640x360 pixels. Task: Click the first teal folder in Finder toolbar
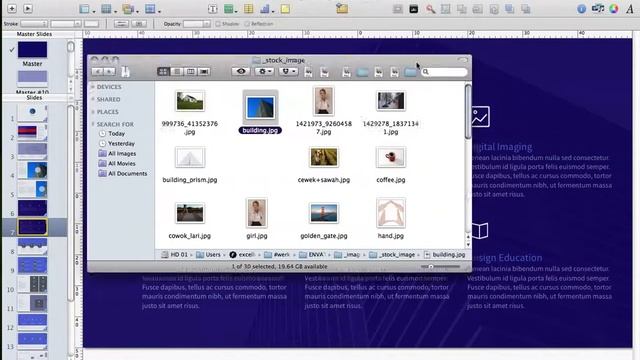click(362, 72)
